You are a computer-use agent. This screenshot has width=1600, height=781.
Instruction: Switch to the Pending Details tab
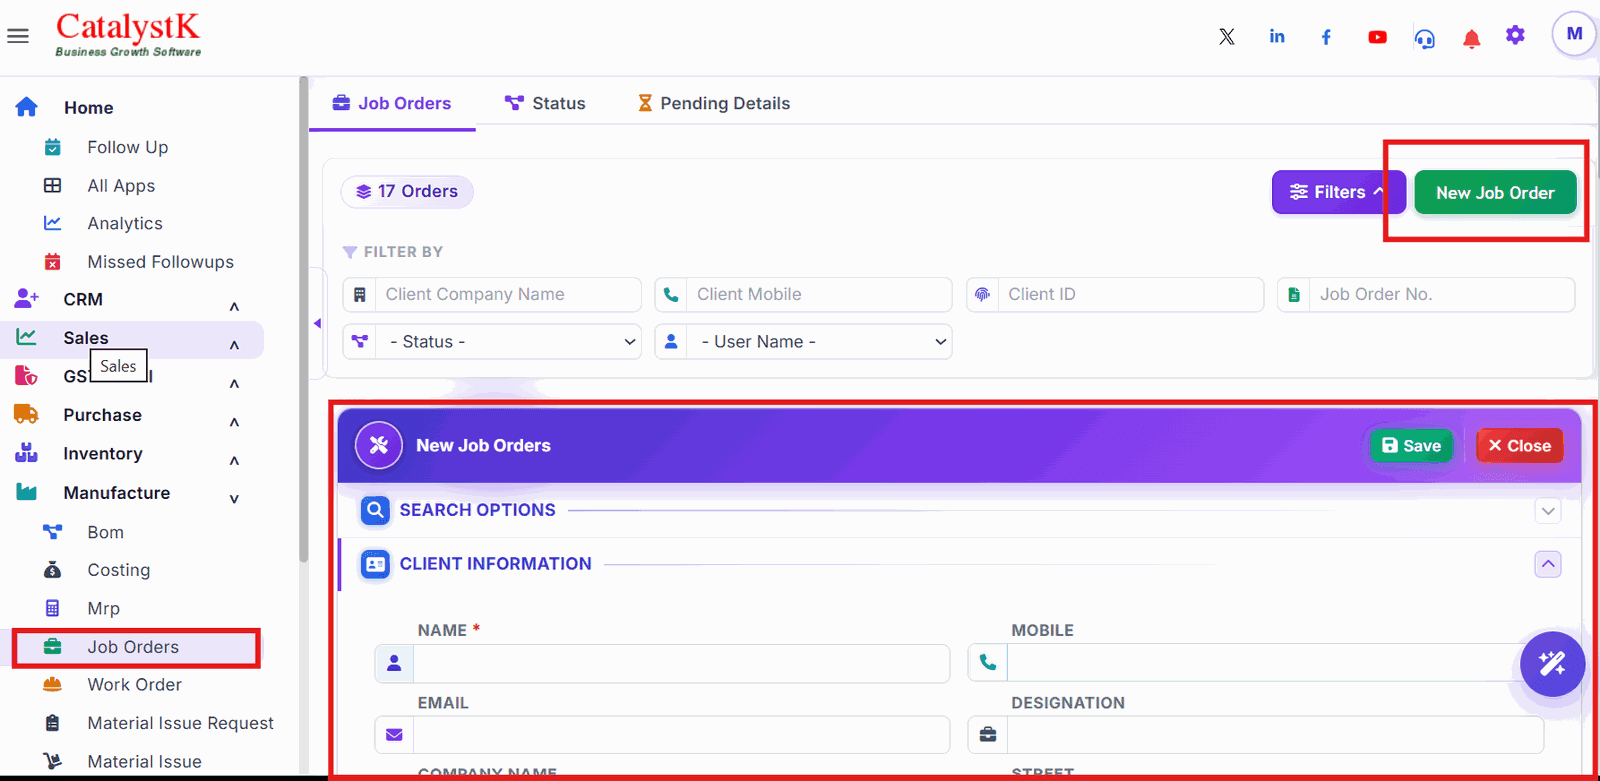714,103
